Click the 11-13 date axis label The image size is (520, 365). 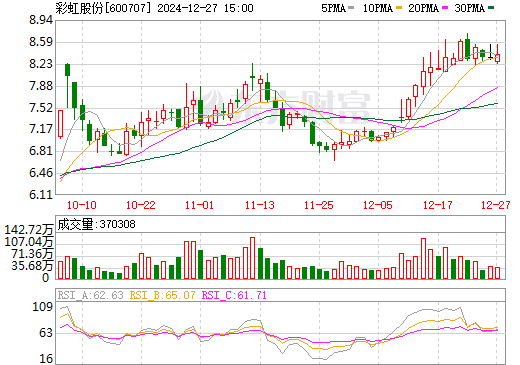[260, 205]
